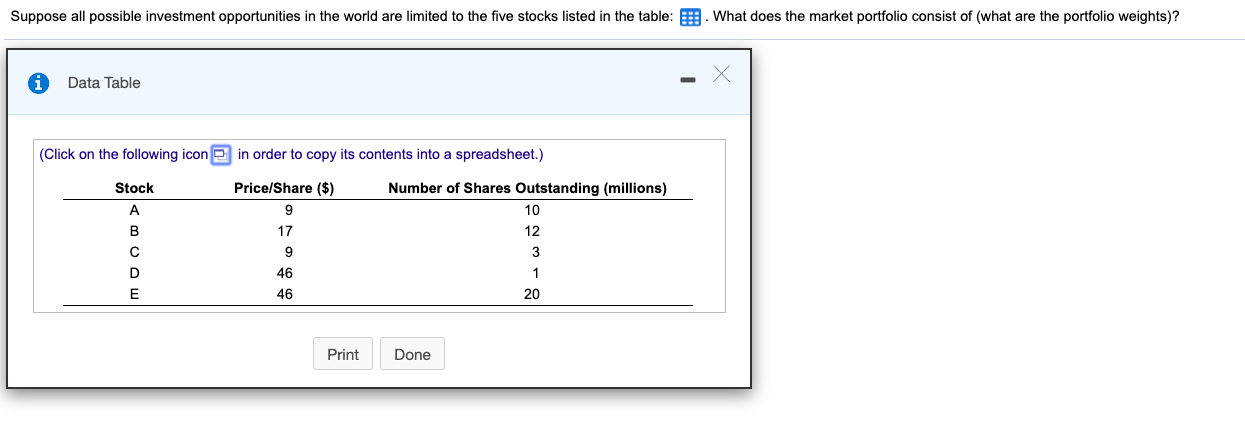Click the Stock column header
The image size is (1245, 447).
(x=134, y=188)
